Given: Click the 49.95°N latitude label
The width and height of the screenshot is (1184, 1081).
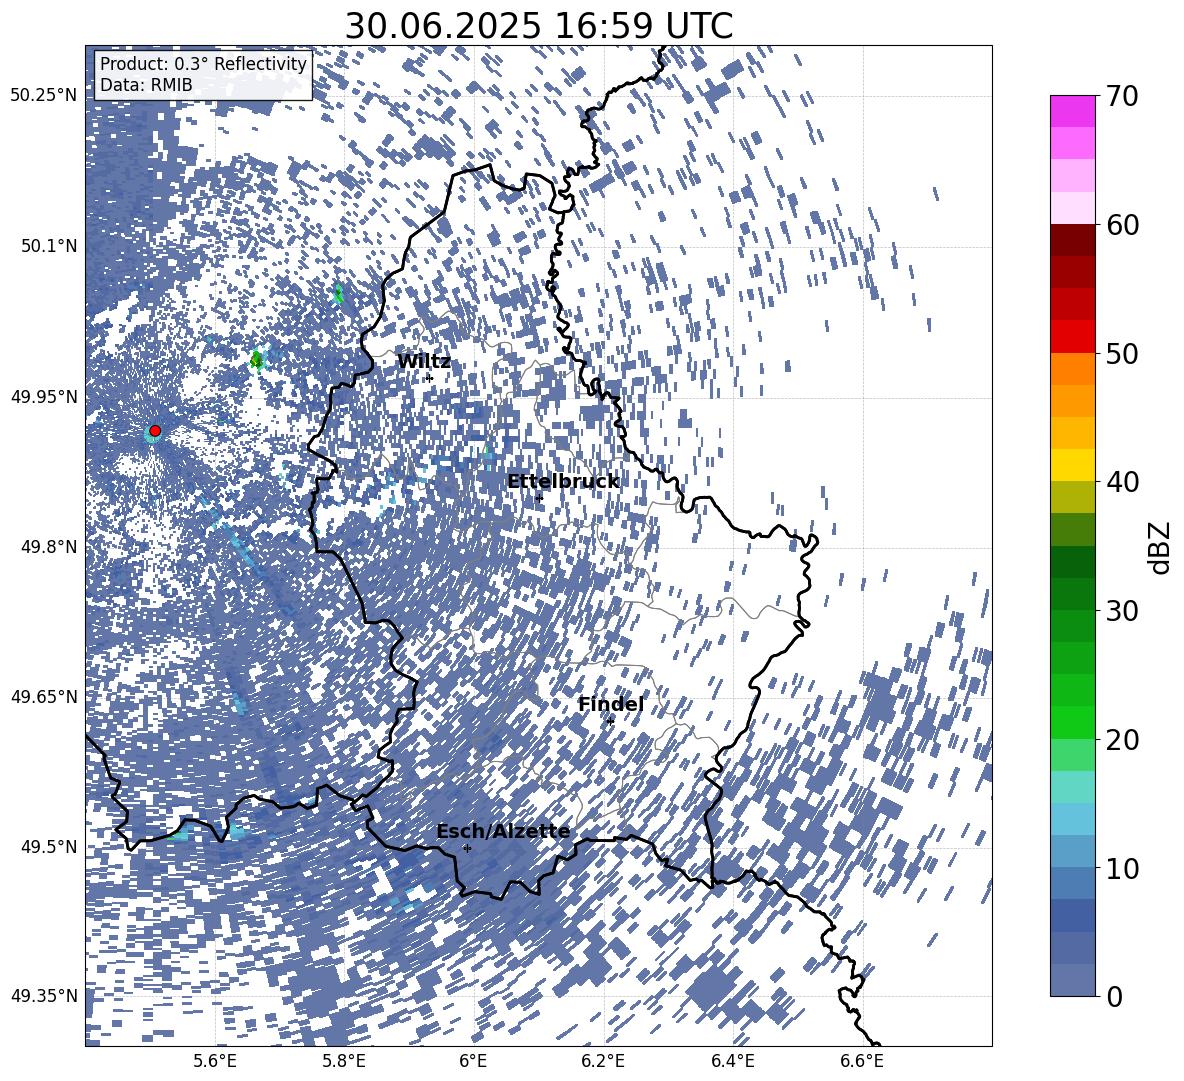Looking at the screenshot, I should pyautogui.click(x=44, y=396).
